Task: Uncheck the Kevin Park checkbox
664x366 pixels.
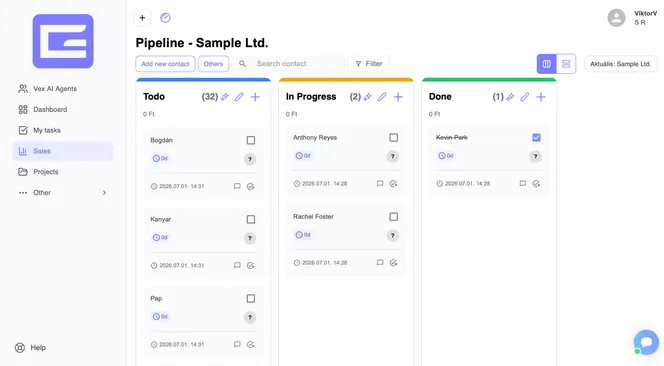Action: [x=536, y=138]
